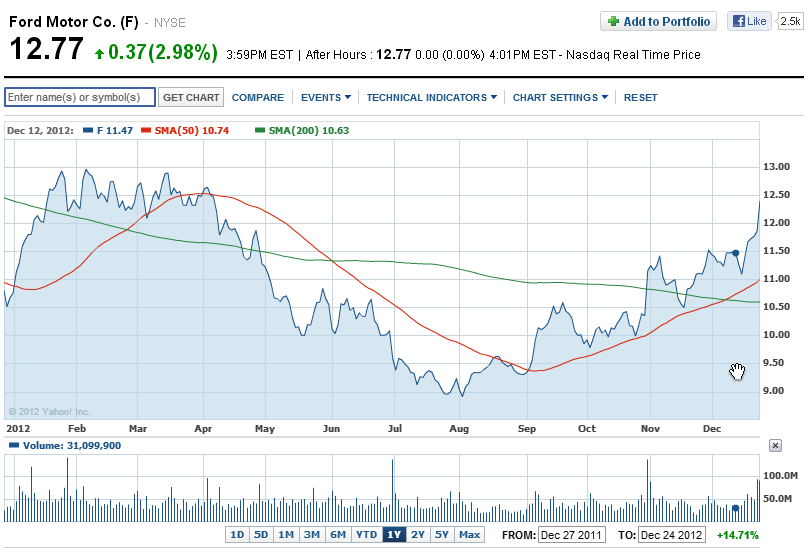Select the 1M time range tab

click(x=286, y=535)
